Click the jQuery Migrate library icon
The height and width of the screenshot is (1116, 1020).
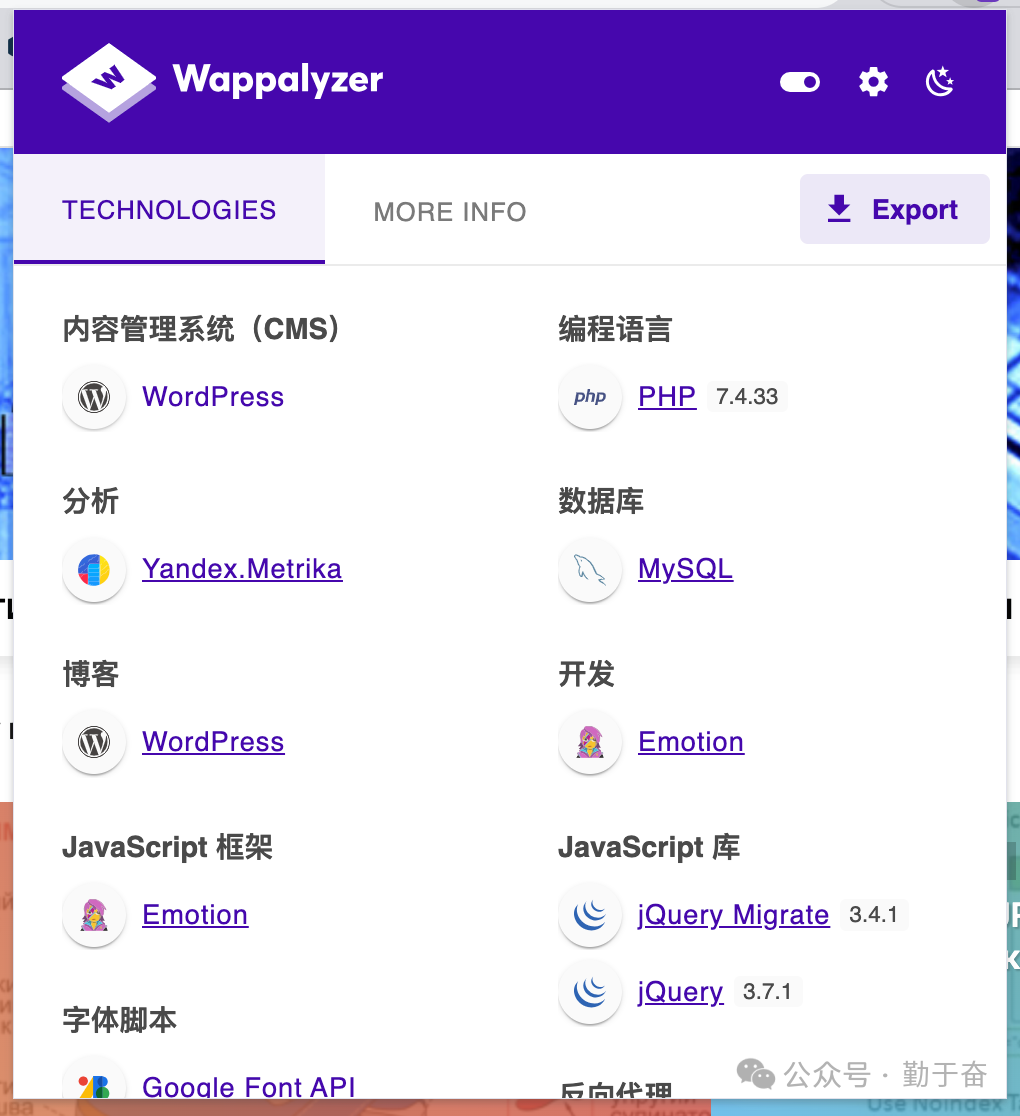pos(590,914)
